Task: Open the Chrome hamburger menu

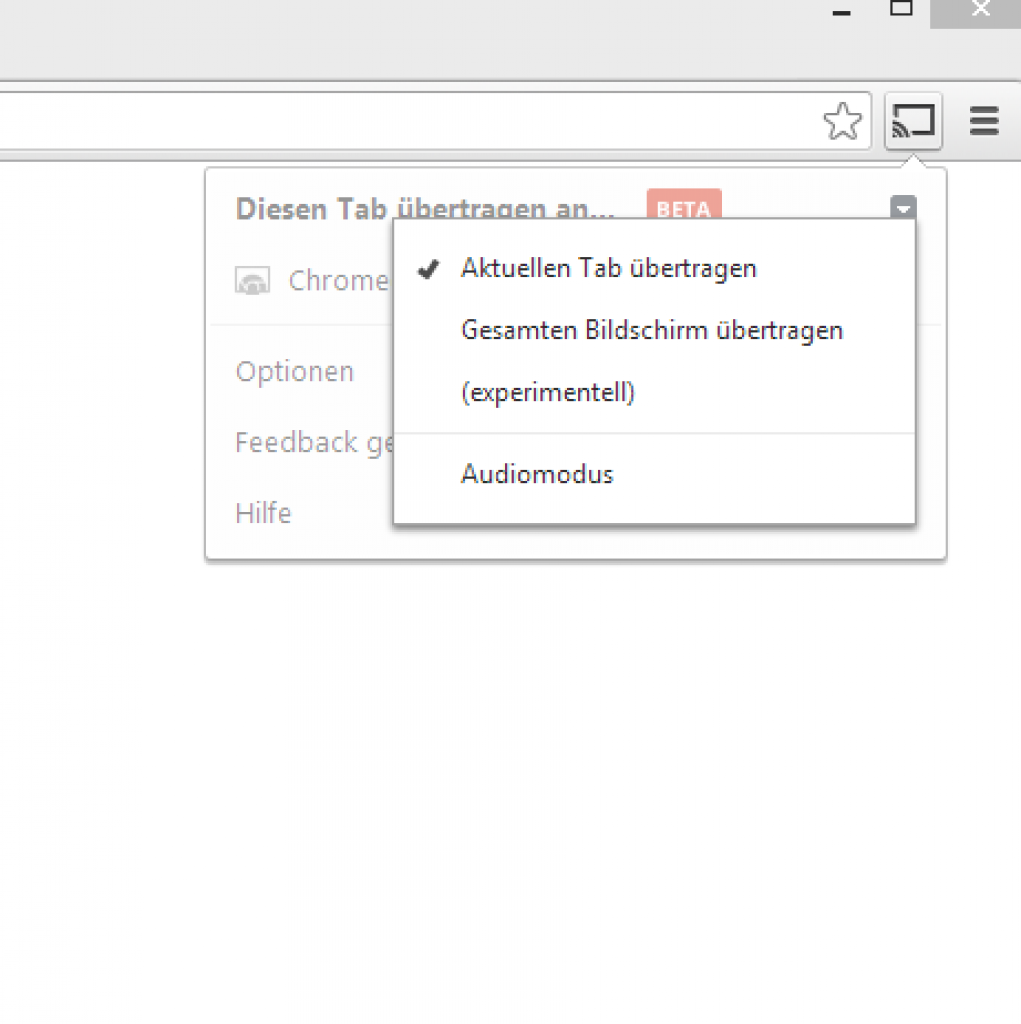Action: click(984, 121)
